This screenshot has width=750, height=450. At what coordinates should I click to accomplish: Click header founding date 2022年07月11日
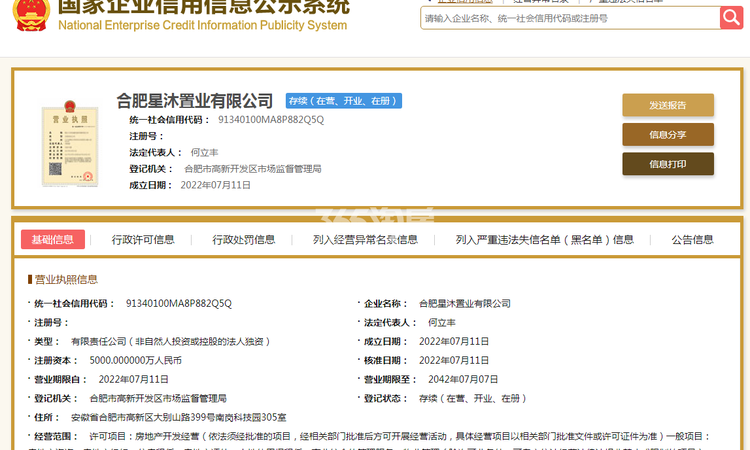tap(215, 185)
